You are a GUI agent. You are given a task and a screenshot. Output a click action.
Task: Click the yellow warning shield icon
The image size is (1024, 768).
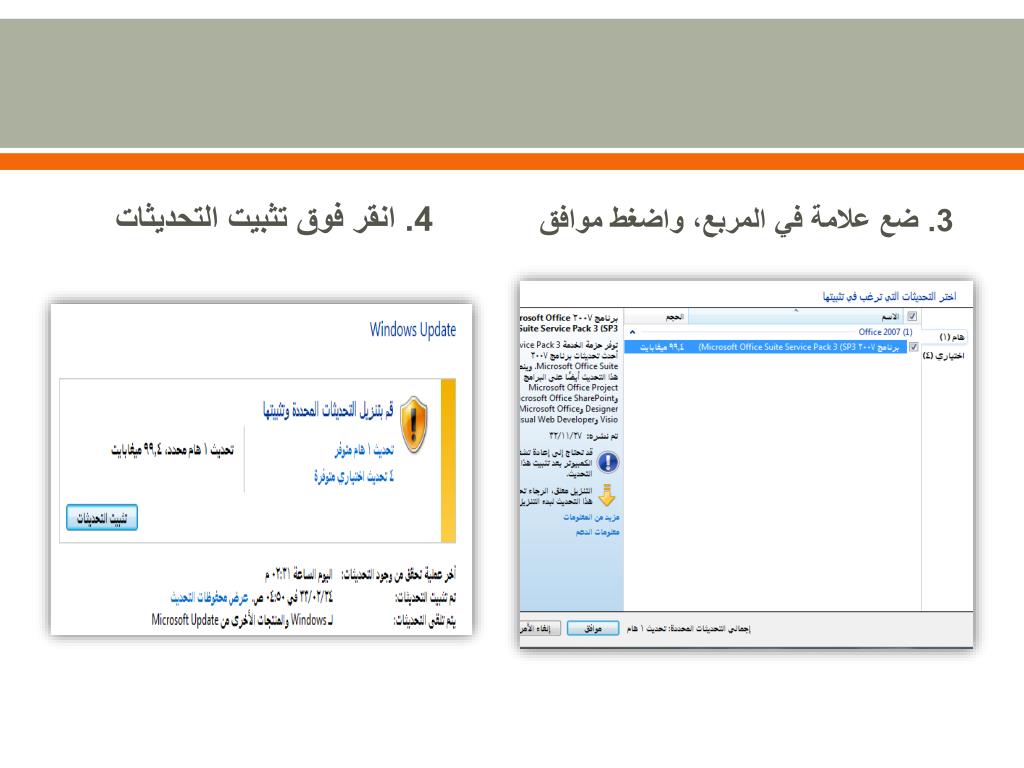coord(413,425)
